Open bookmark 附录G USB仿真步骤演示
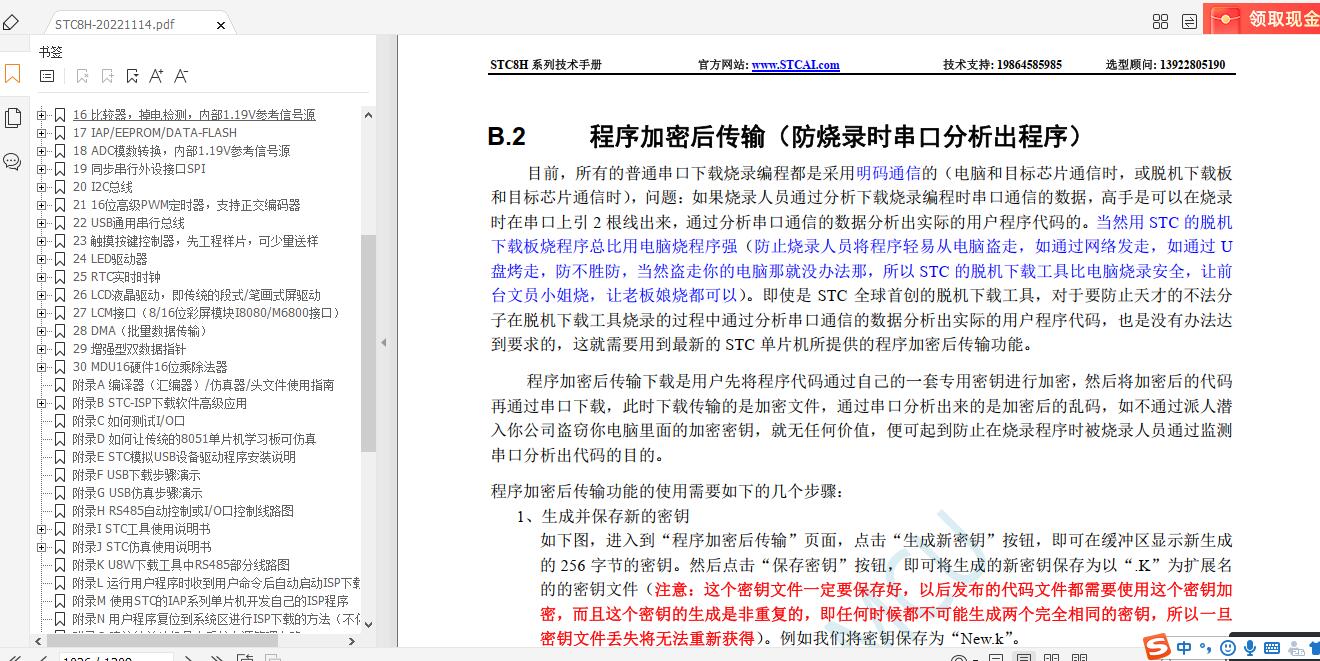 (x=137, y=493)
